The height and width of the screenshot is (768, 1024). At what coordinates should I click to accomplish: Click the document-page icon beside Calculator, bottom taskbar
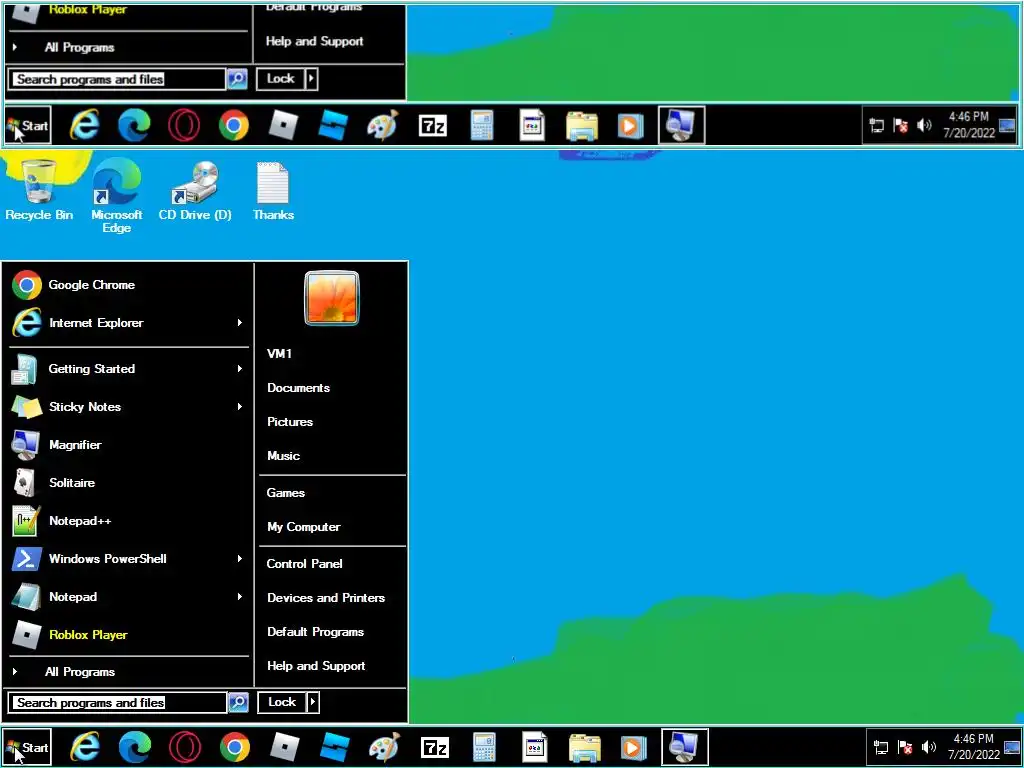(534, 747)
